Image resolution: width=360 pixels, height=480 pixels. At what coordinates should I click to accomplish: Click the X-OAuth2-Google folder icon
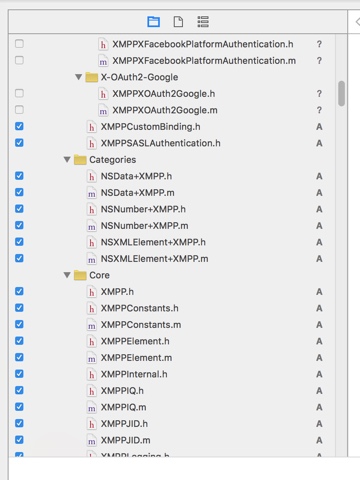click(x=91, y=77)
